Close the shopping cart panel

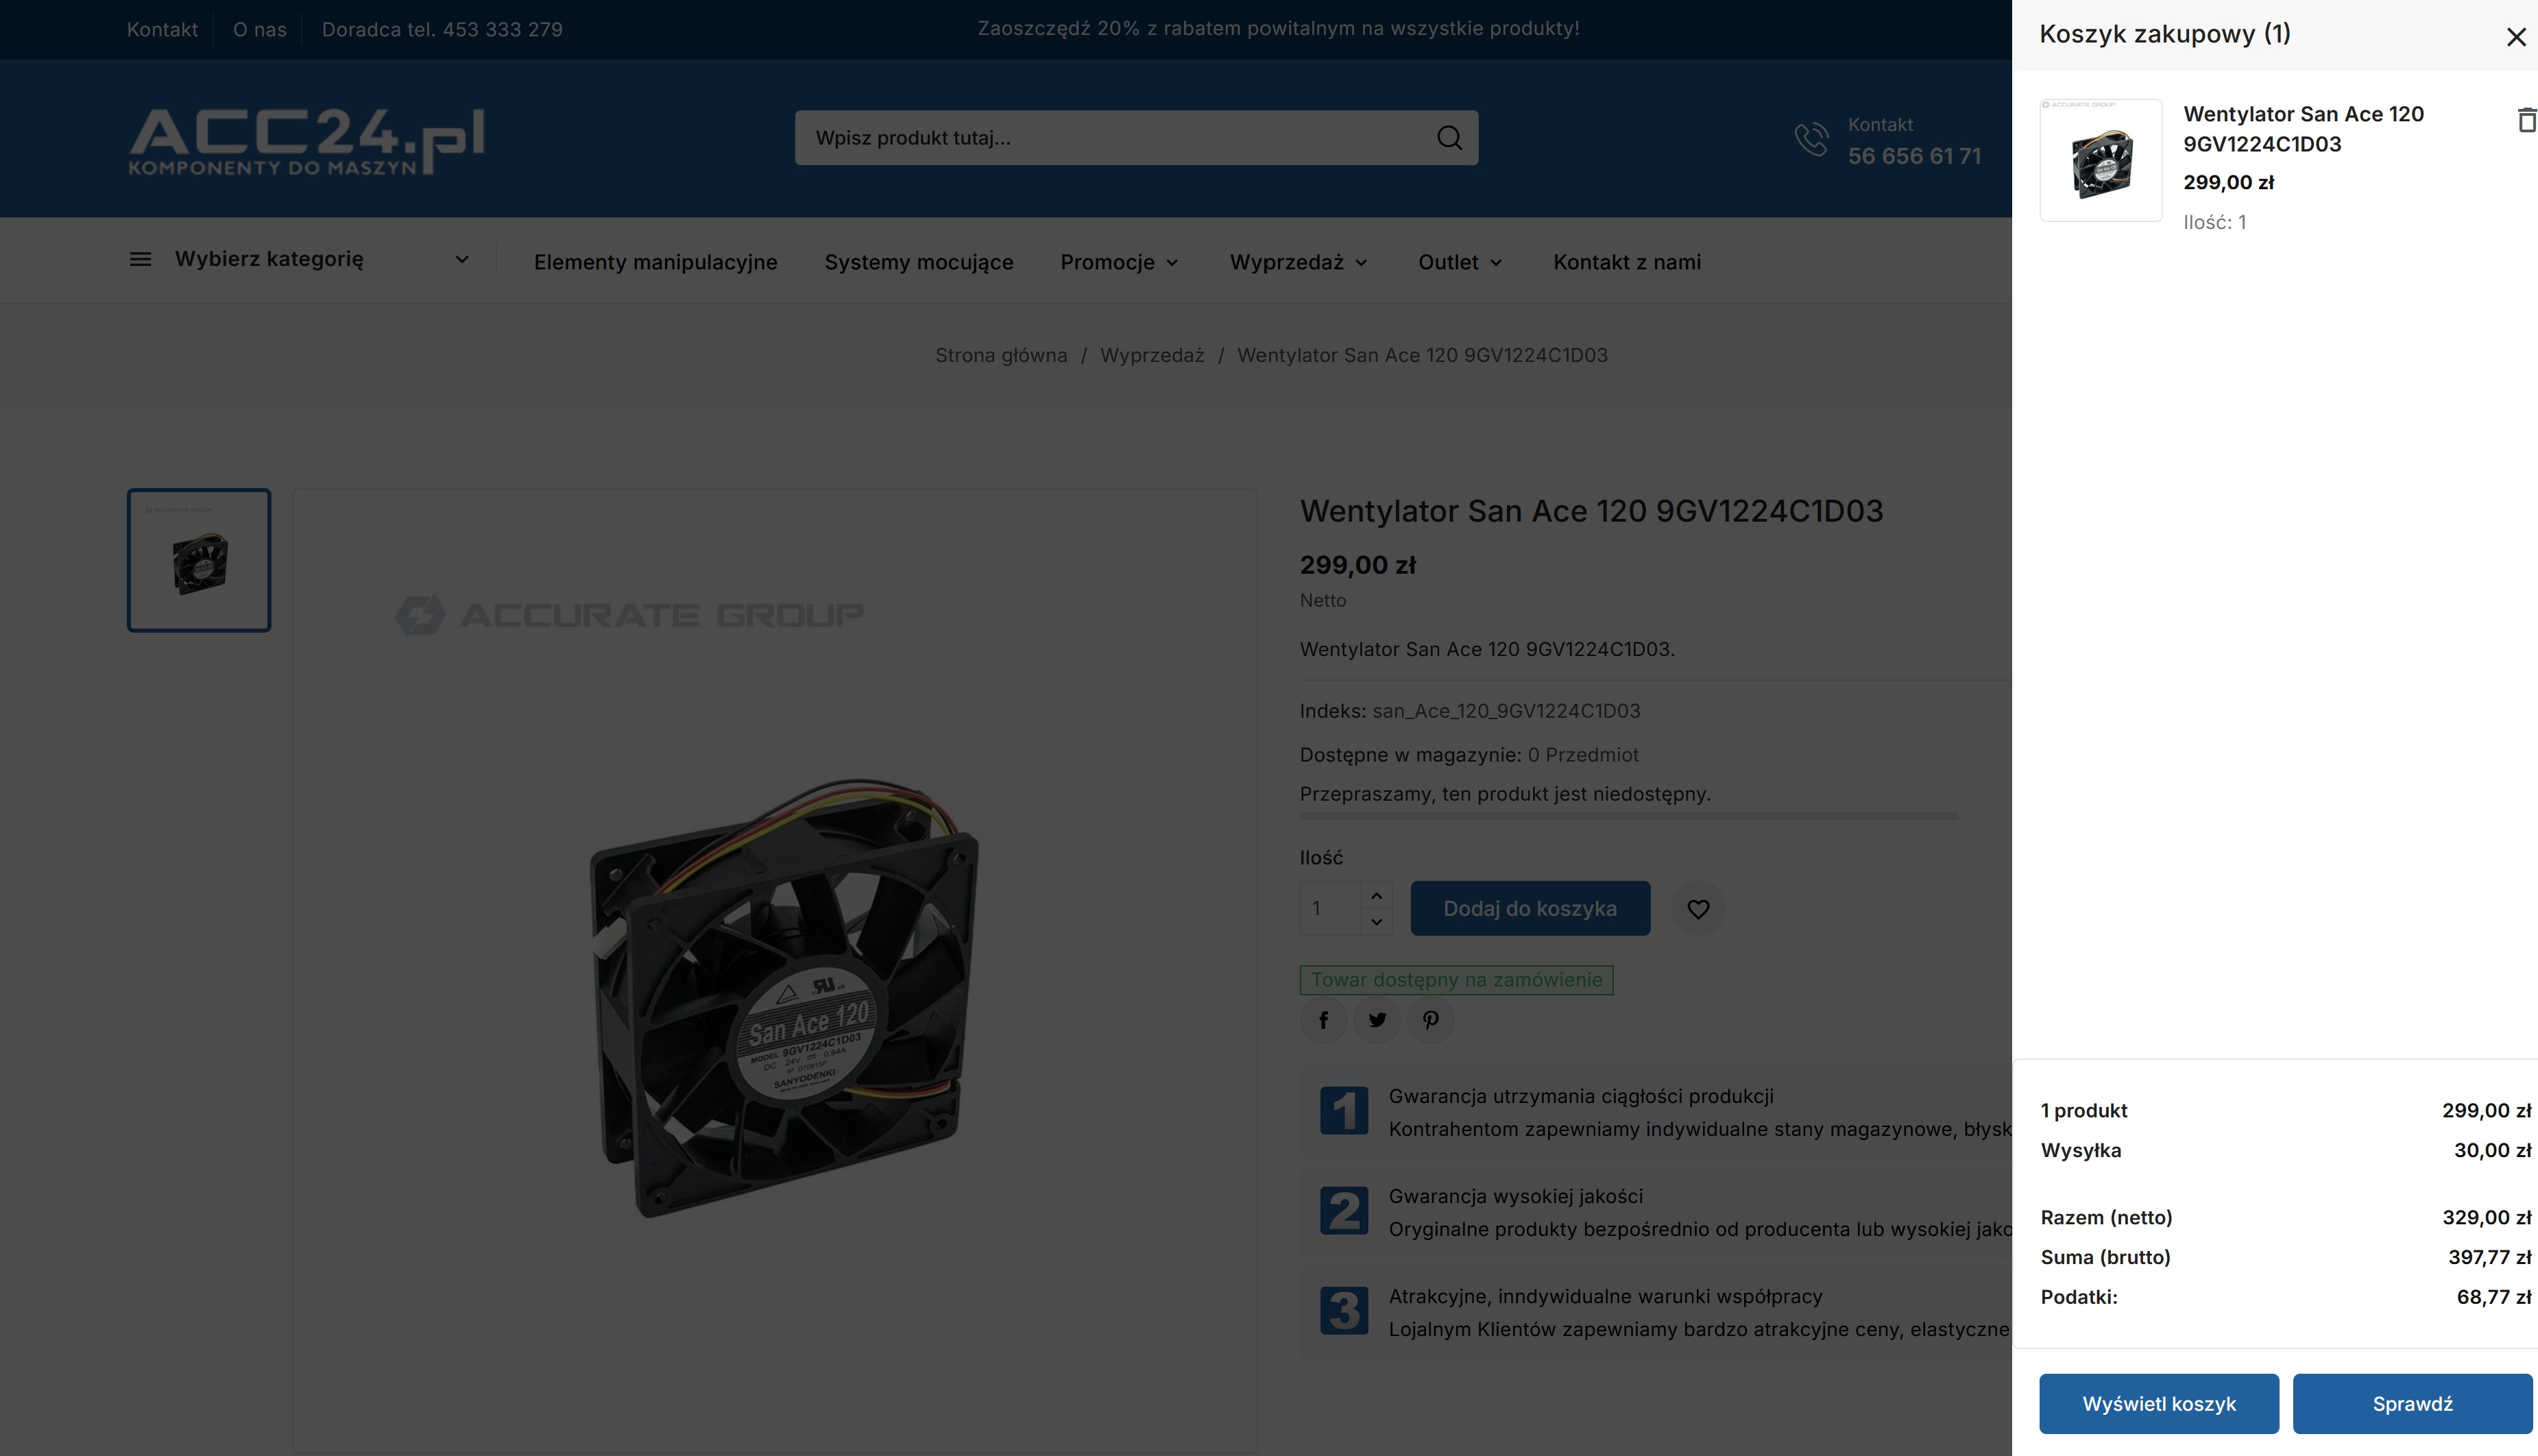(2516, 37)
